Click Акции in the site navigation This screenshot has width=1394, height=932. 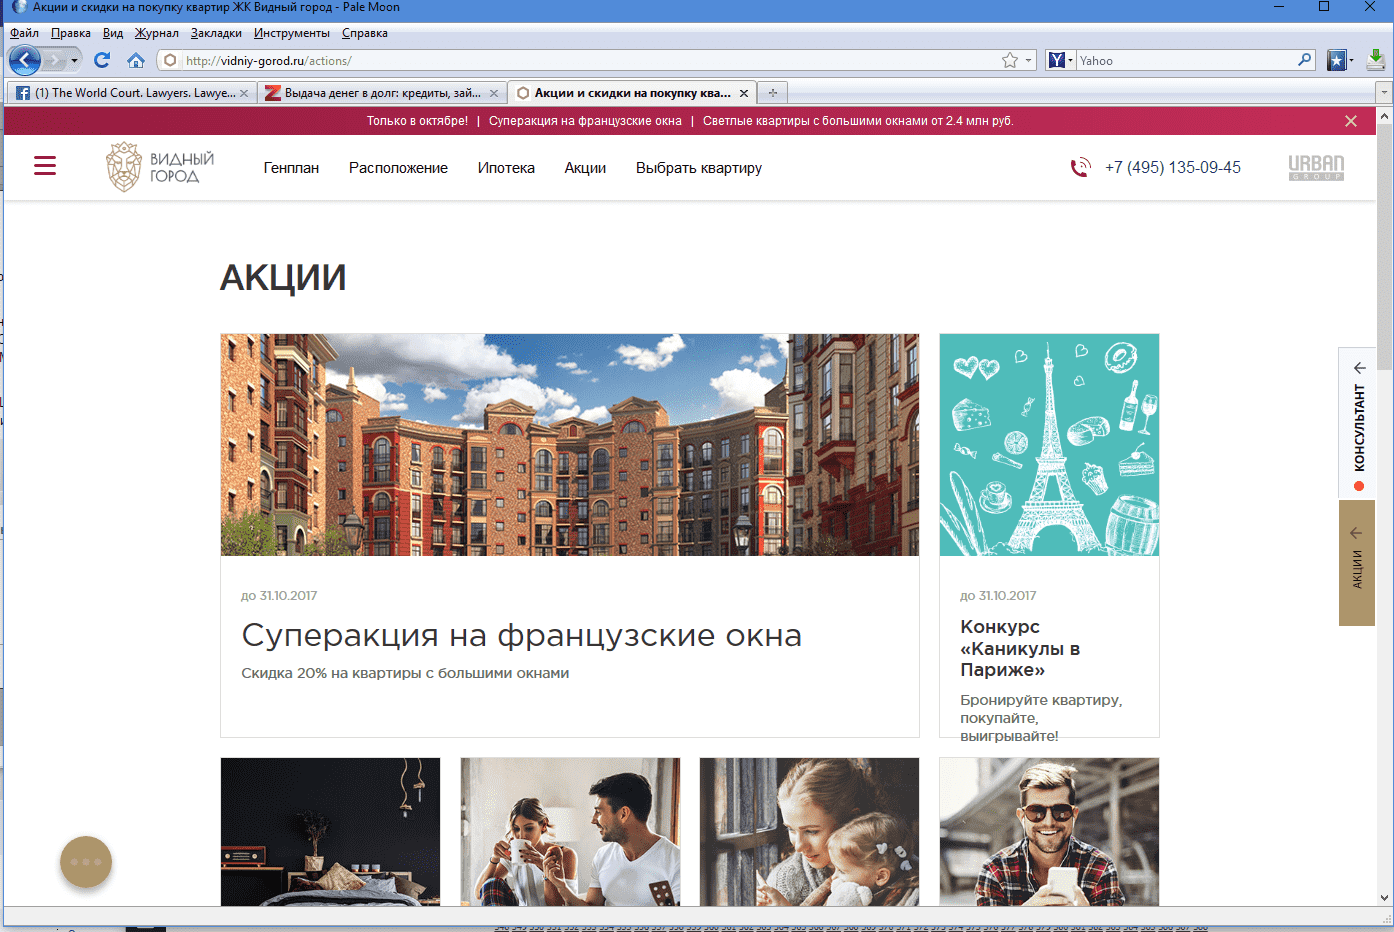(585, 168)
